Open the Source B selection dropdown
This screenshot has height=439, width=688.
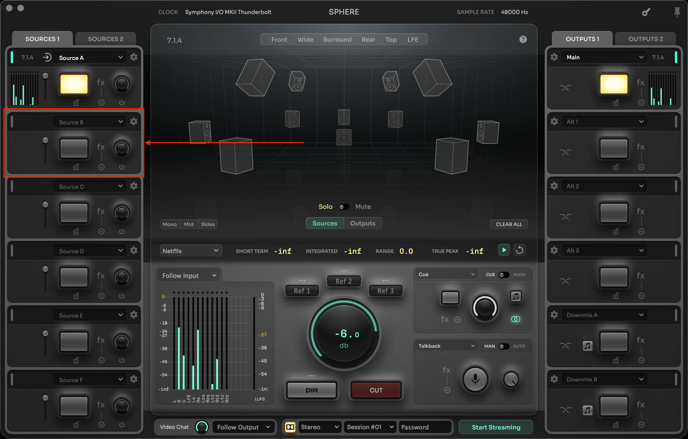(90, 122)
